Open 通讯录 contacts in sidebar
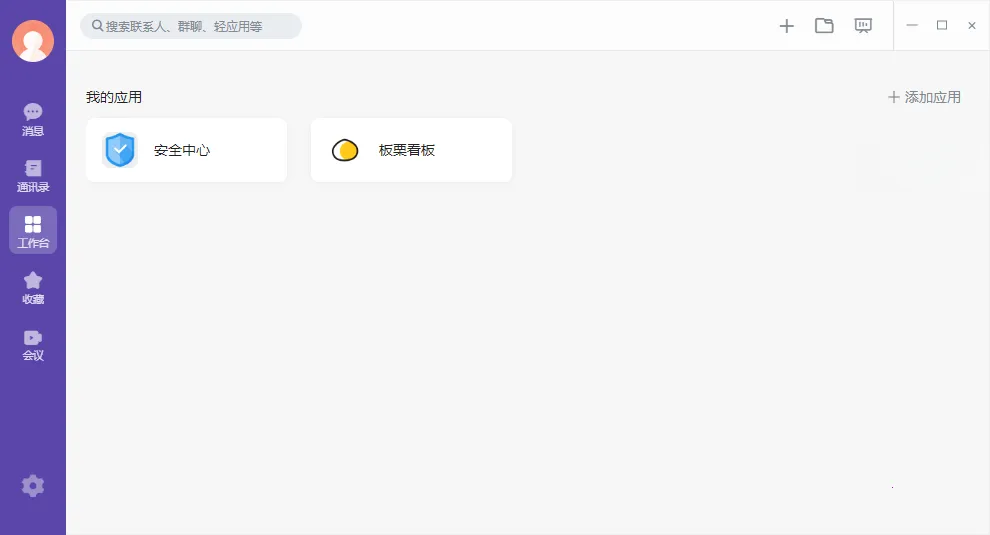Viewport: 990px width, 535px height. [33, 176]
